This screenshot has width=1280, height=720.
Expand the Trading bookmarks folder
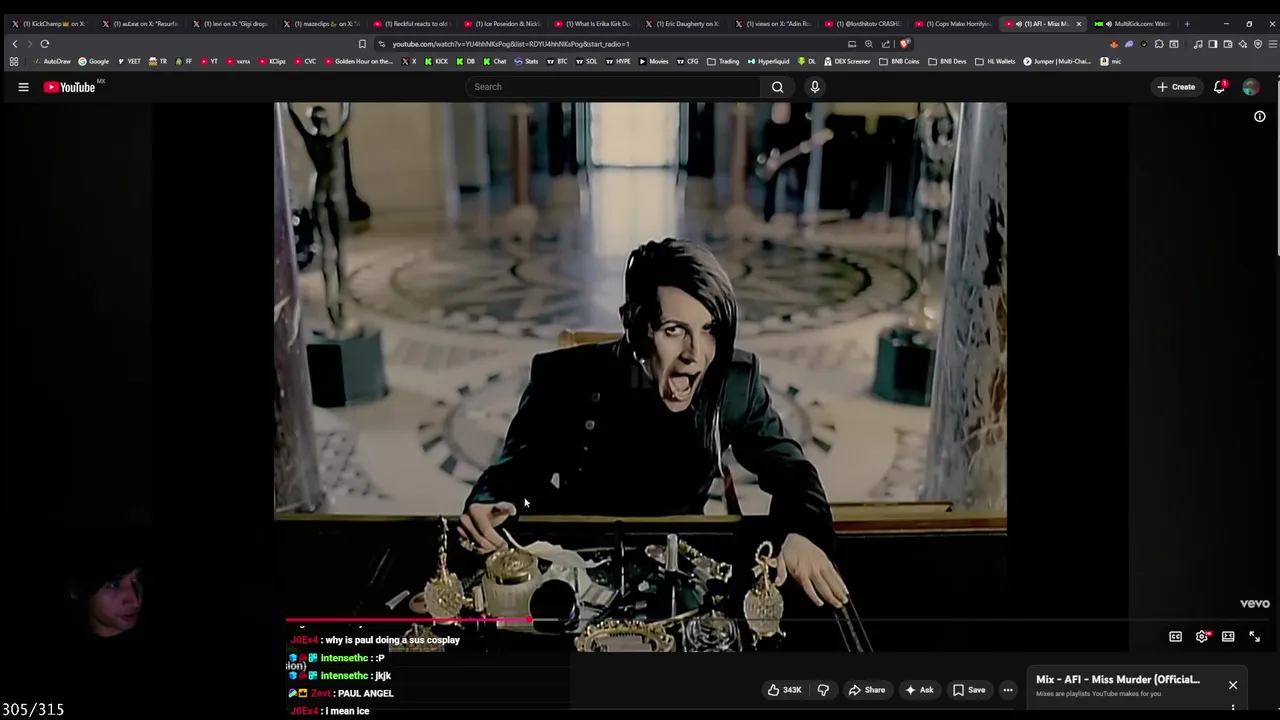click(723, 62)
